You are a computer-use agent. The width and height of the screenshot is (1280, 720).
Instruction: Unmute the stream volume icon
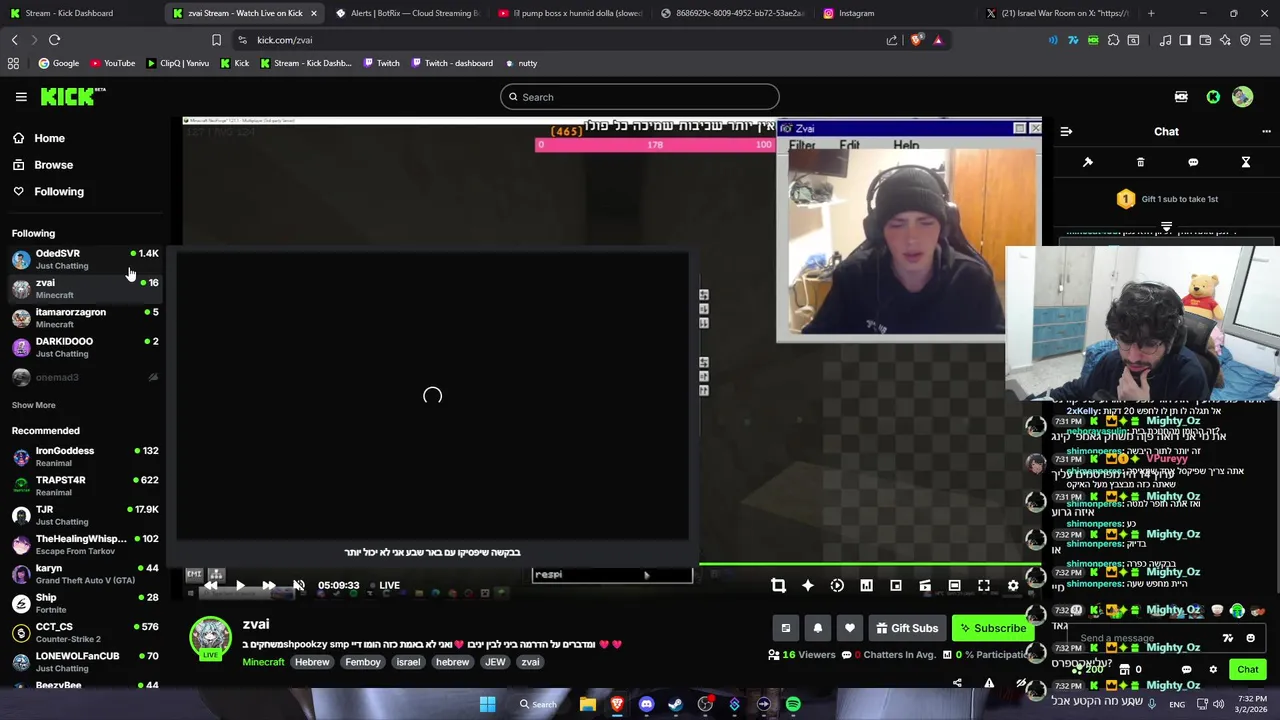coord(298,586)
